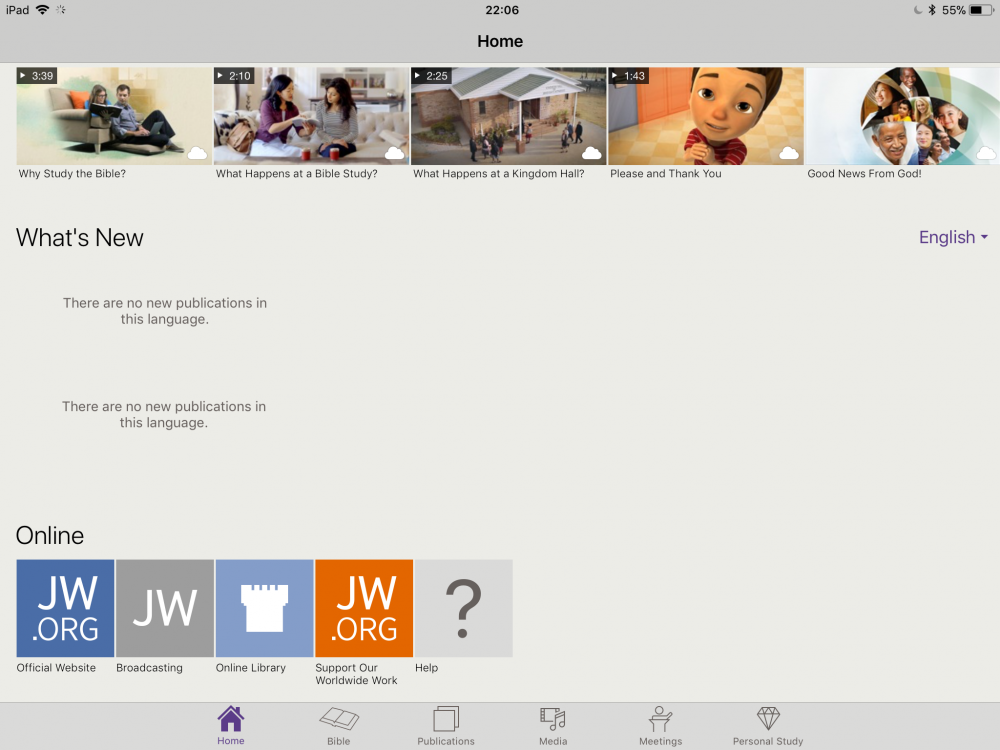The image size is (1000, 750).
Task: Open the JW Broadcasting tile
Action: point(164,608)
